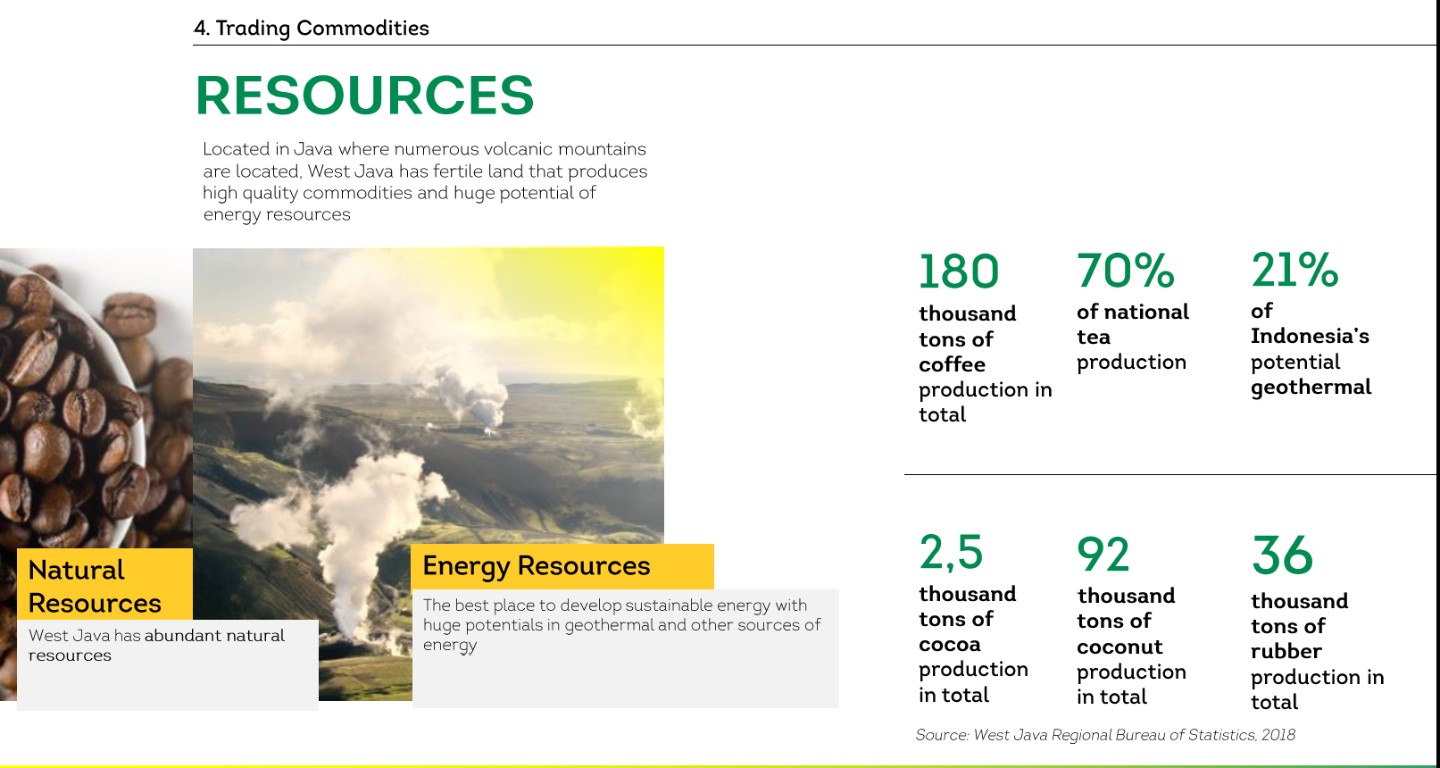Click the 92 coconut statistic number

tap(1103, 554)
